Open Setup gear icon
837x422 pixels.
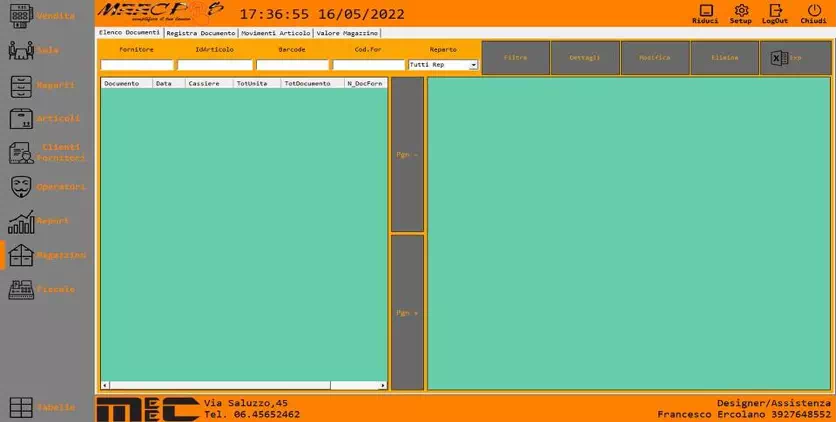click(x=741, y=10)
